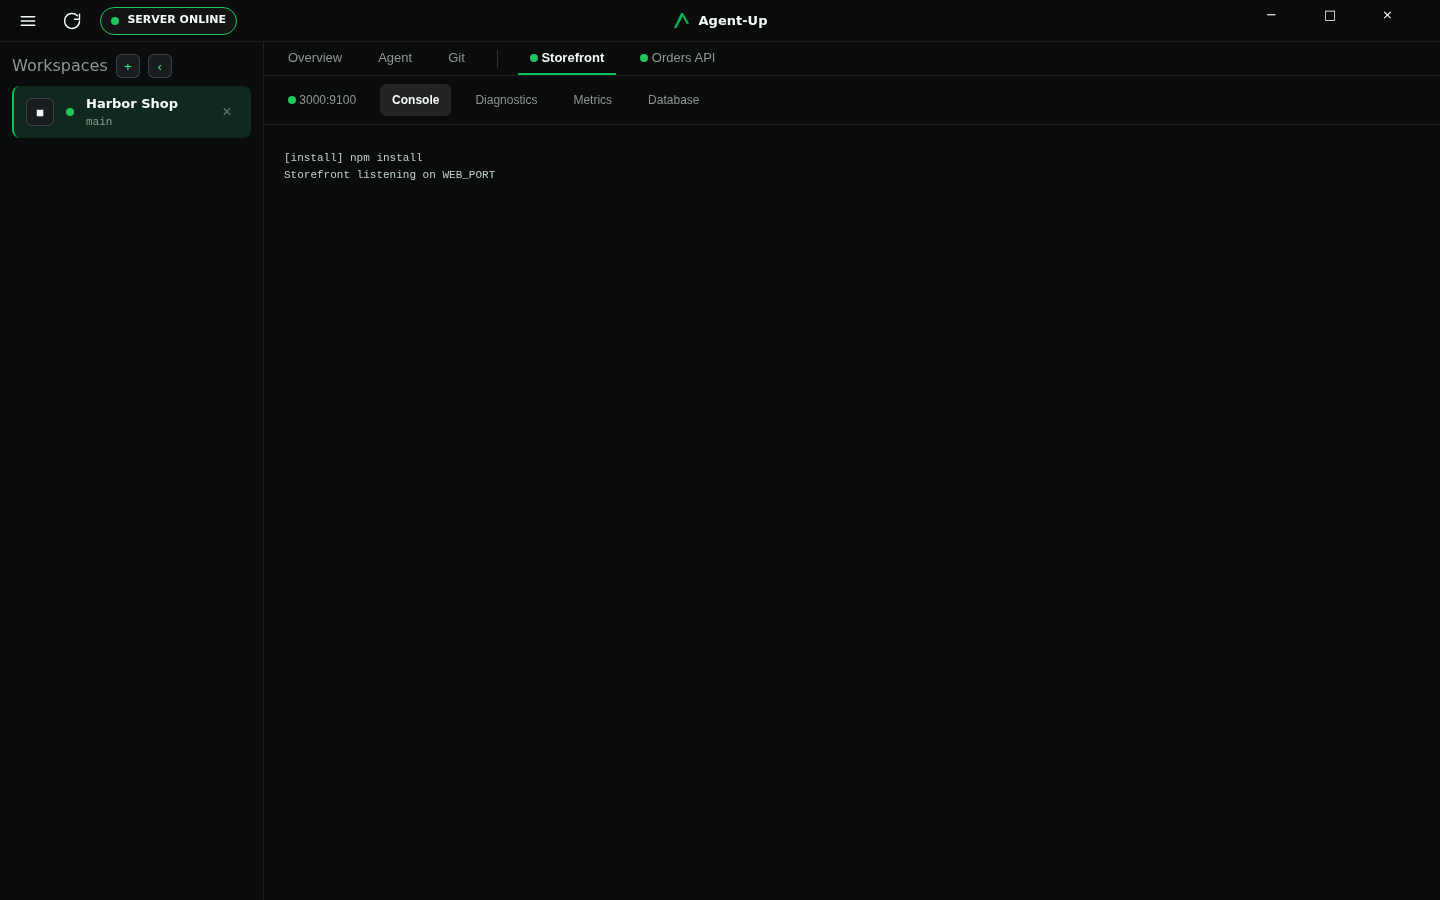Click 'Storefront listening on WEB_PORT' log line
Screen dimensions: 1440x900
[x=389, y=175]
